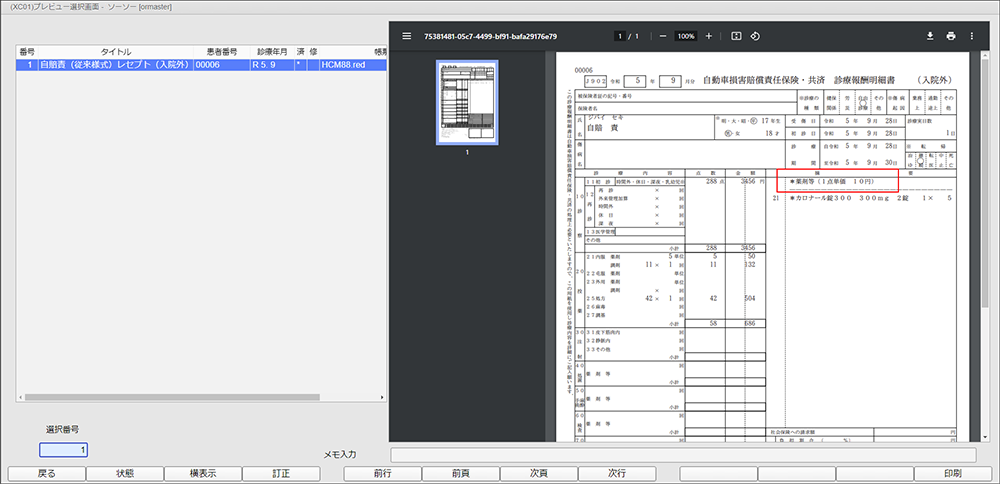Click the メモ入力 text field
The height and width of the screenshot is (484, 1000).
(685, 455)
